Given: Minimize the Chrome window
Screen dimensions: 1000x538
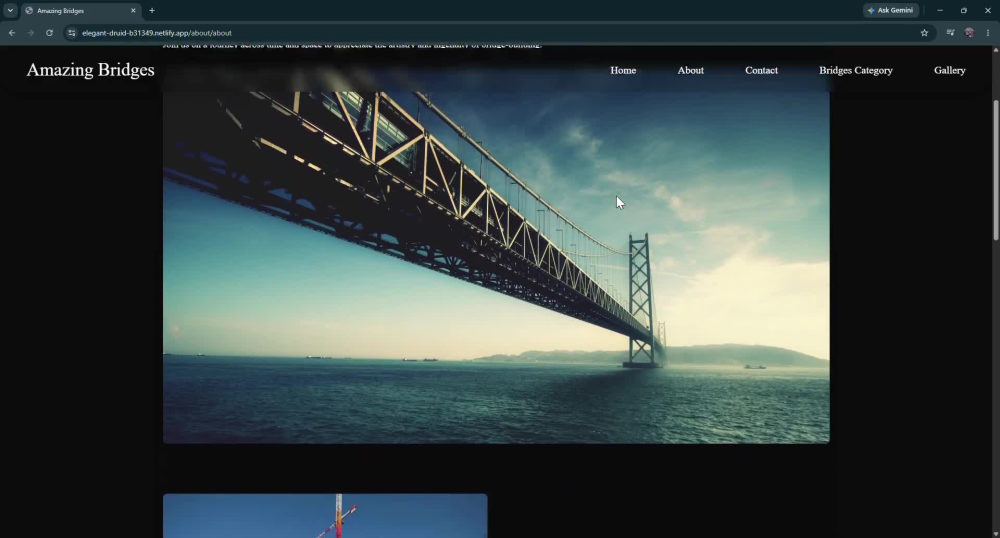Looking at the screenshot, I should tap(939, 10).
